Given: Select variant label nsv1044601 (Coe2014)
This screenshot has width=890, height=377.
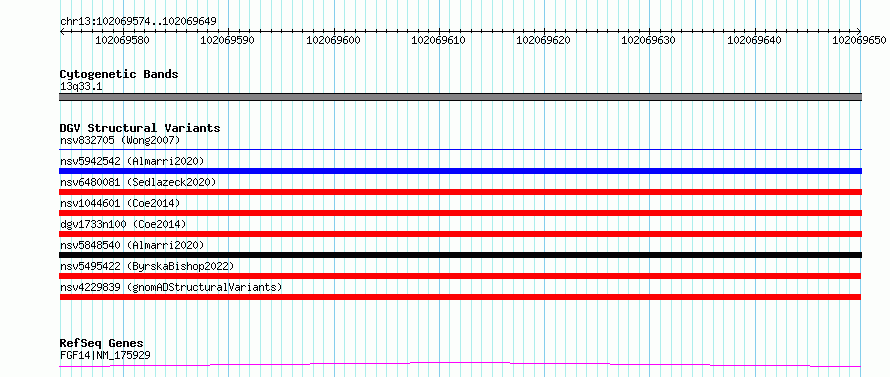Looking at the screenshot, I should tap(120, 203).
